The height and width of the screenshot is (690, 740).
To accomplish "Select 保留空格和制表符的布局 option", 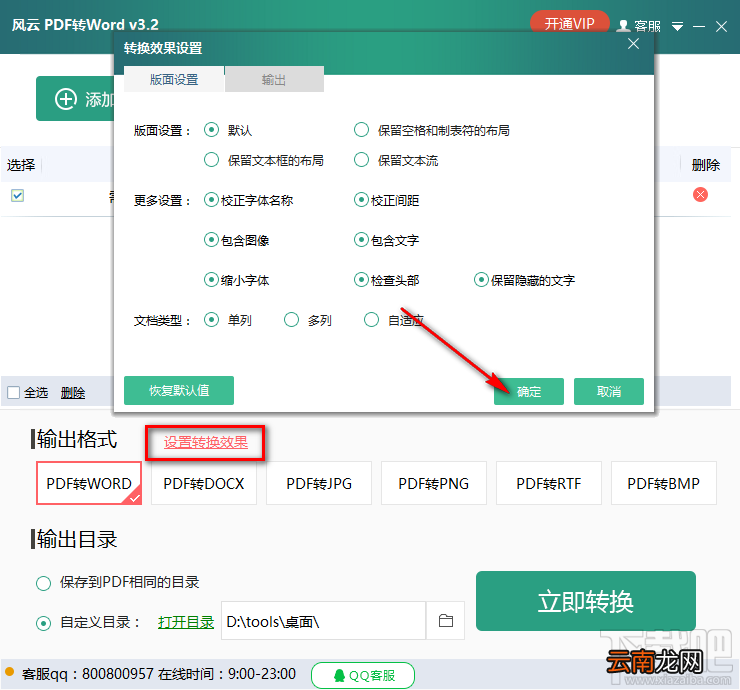I will pos(362,130).
